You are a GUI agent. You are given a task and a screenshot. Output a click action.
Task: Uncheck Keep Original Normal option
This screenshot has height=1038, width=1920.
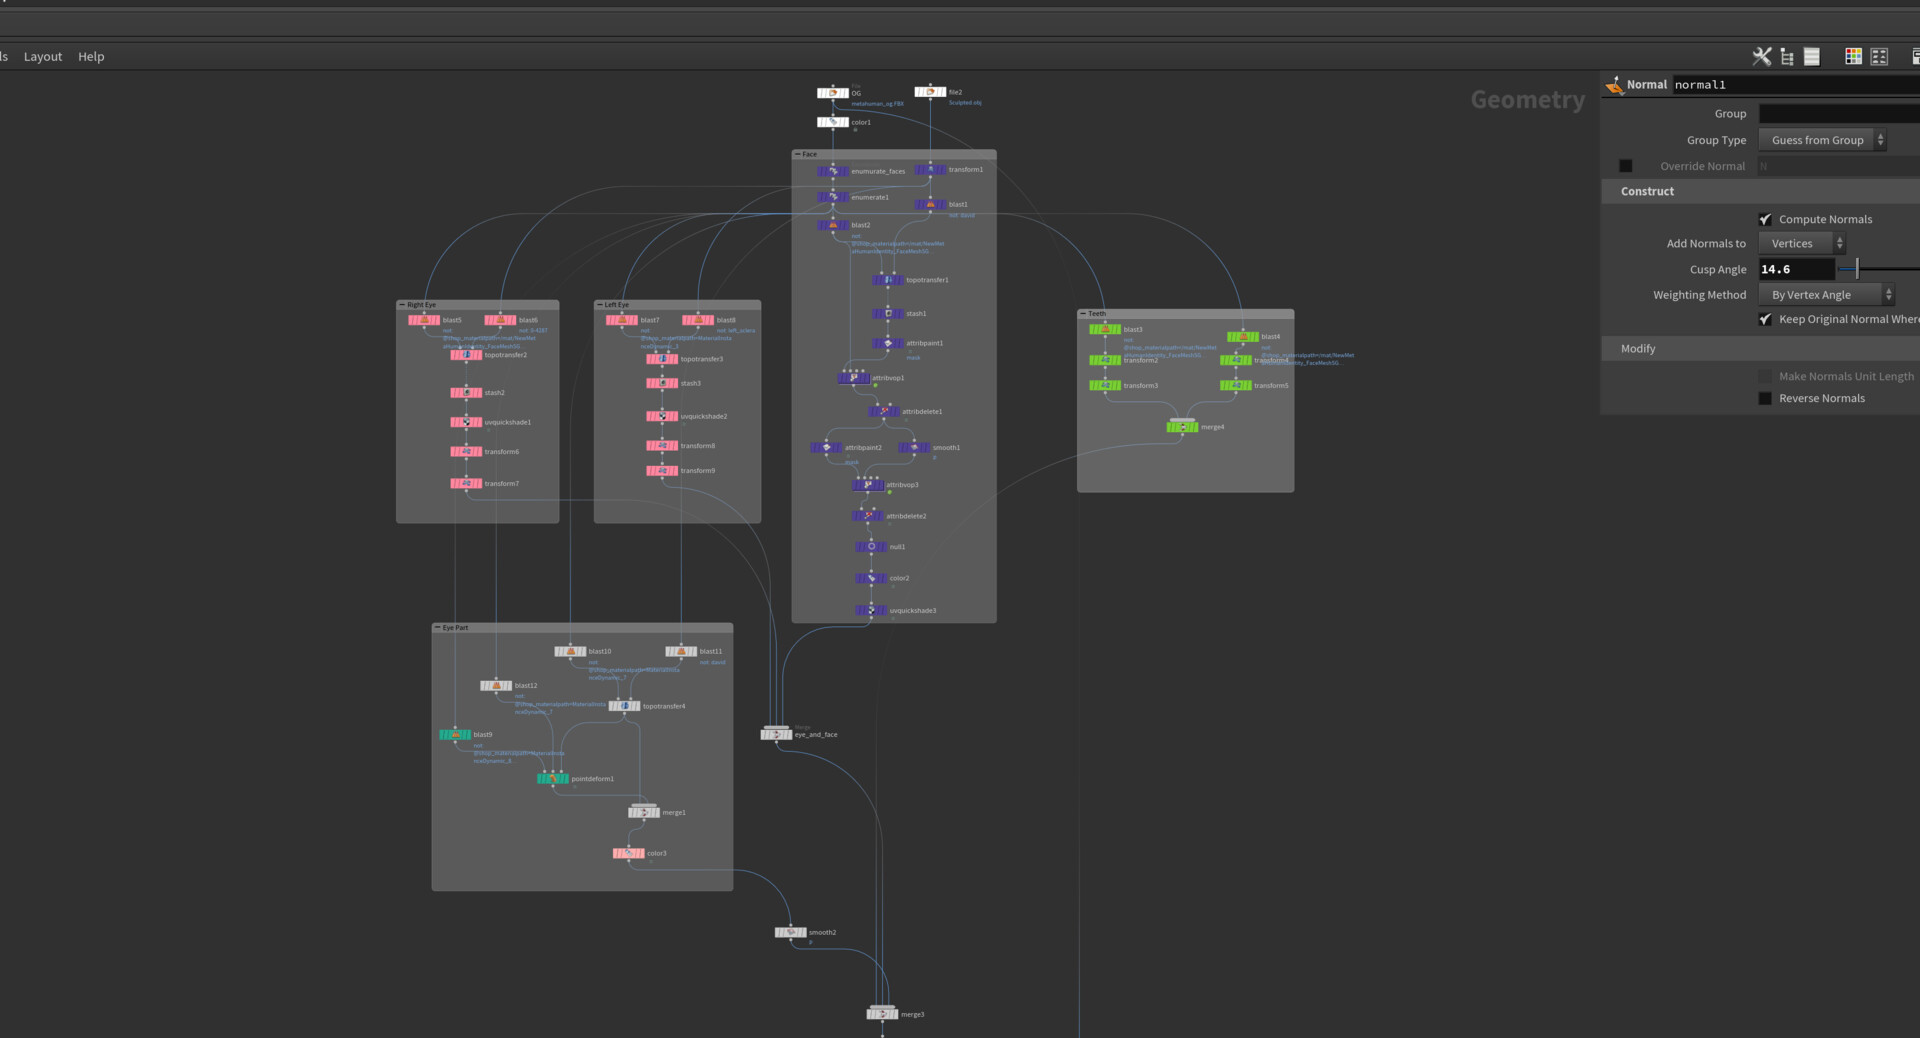[1765, 319]
